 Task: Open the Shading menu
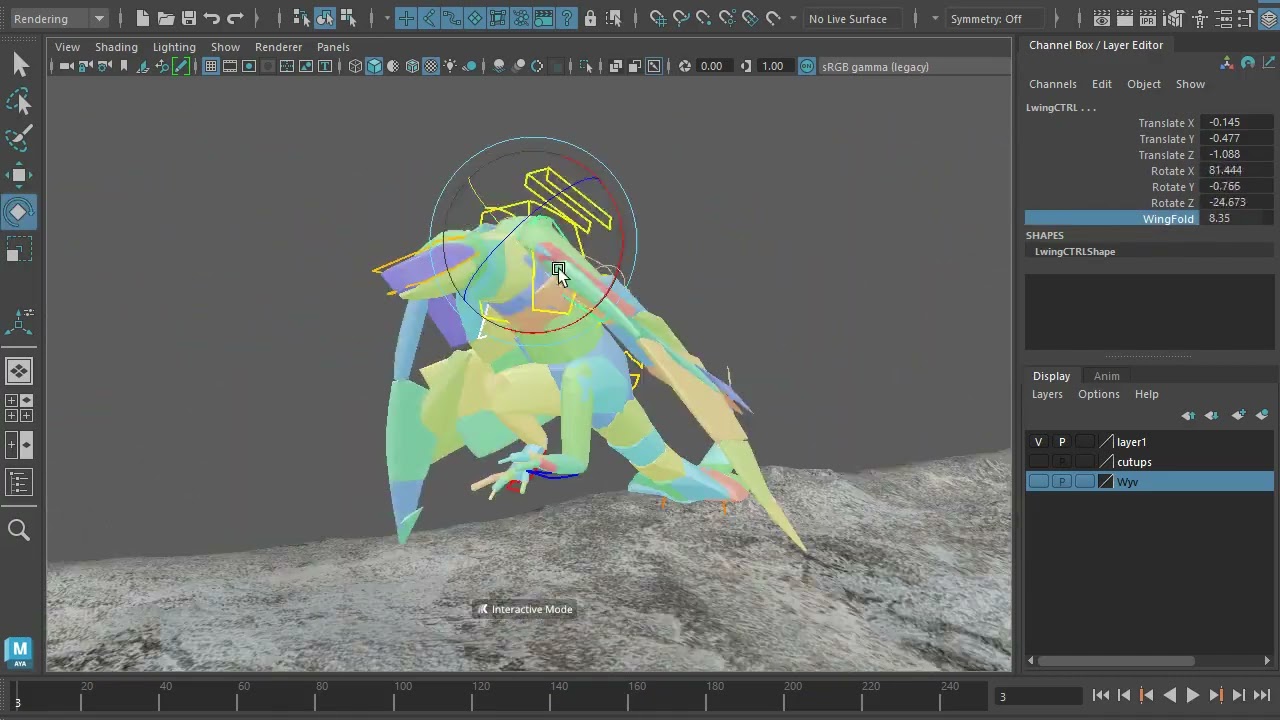[x=116, y=47]
